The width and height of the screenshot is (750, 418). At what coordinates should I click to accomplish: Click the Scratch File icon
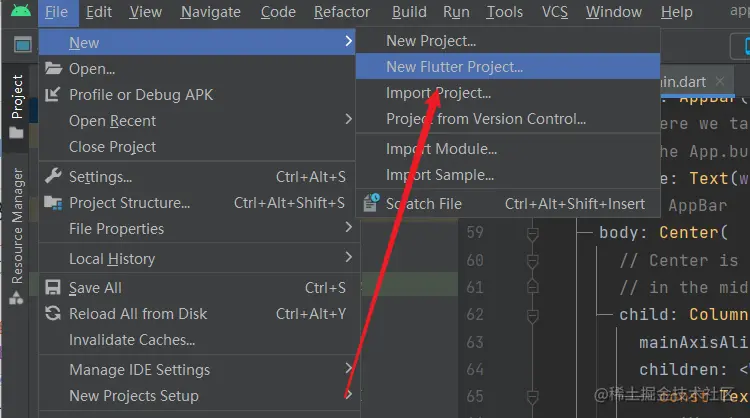click(x=370, y=203)
